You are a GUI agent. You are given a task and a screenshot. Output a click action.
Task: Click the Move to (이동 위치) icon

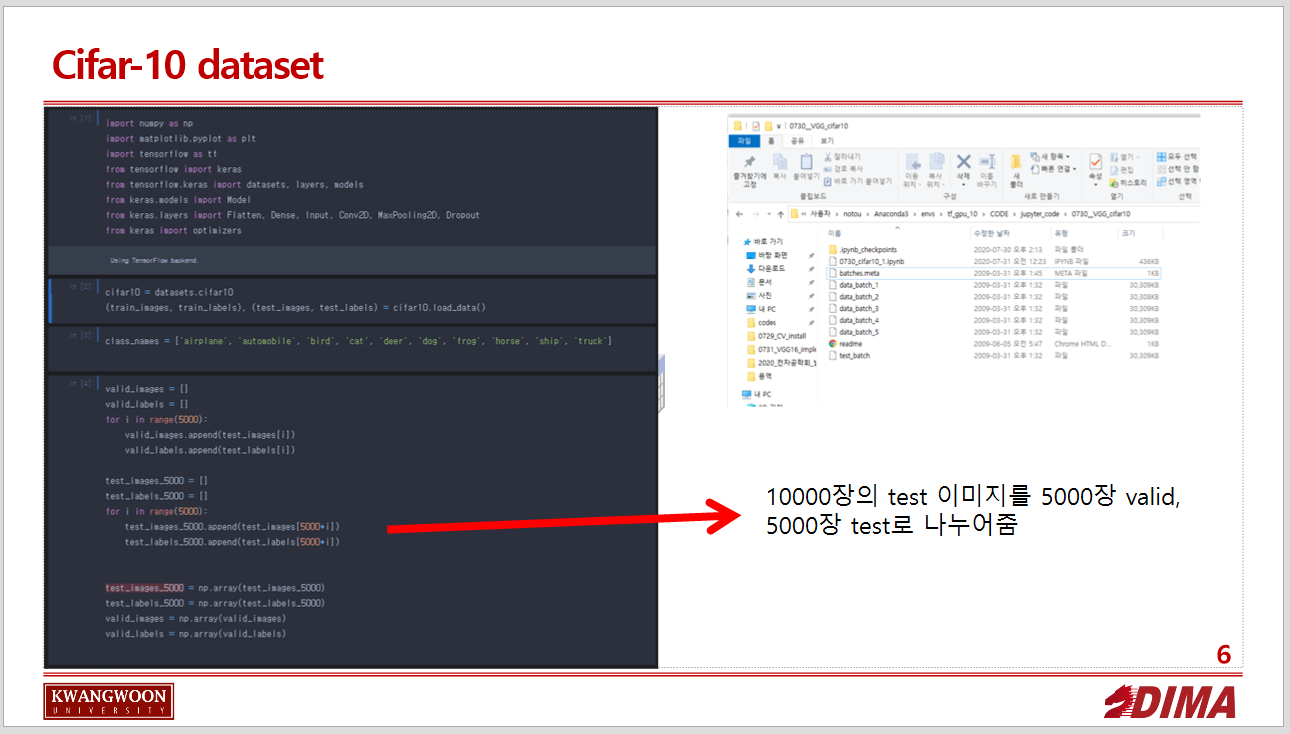click(x=912, y=163)
